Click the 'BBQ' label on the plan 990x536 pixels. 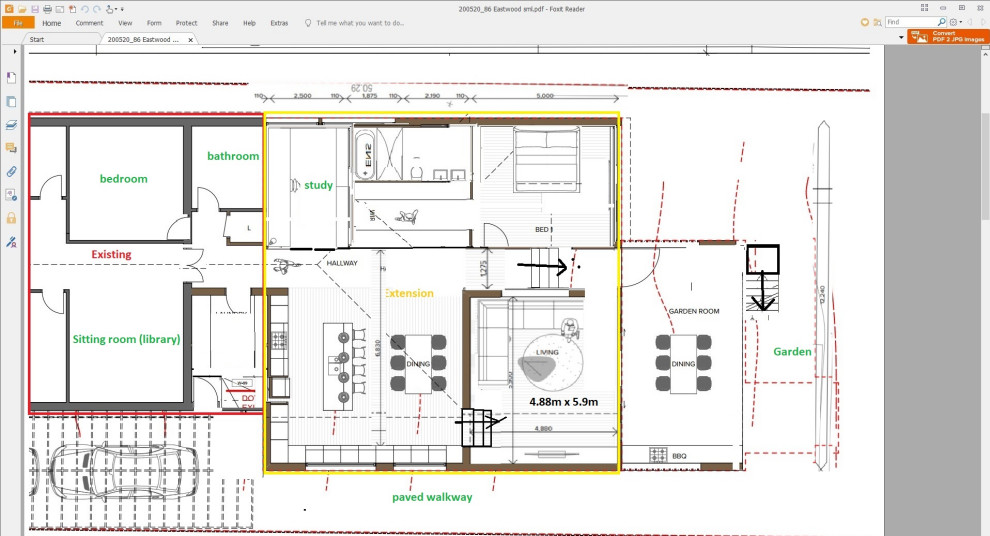point(679,456)
